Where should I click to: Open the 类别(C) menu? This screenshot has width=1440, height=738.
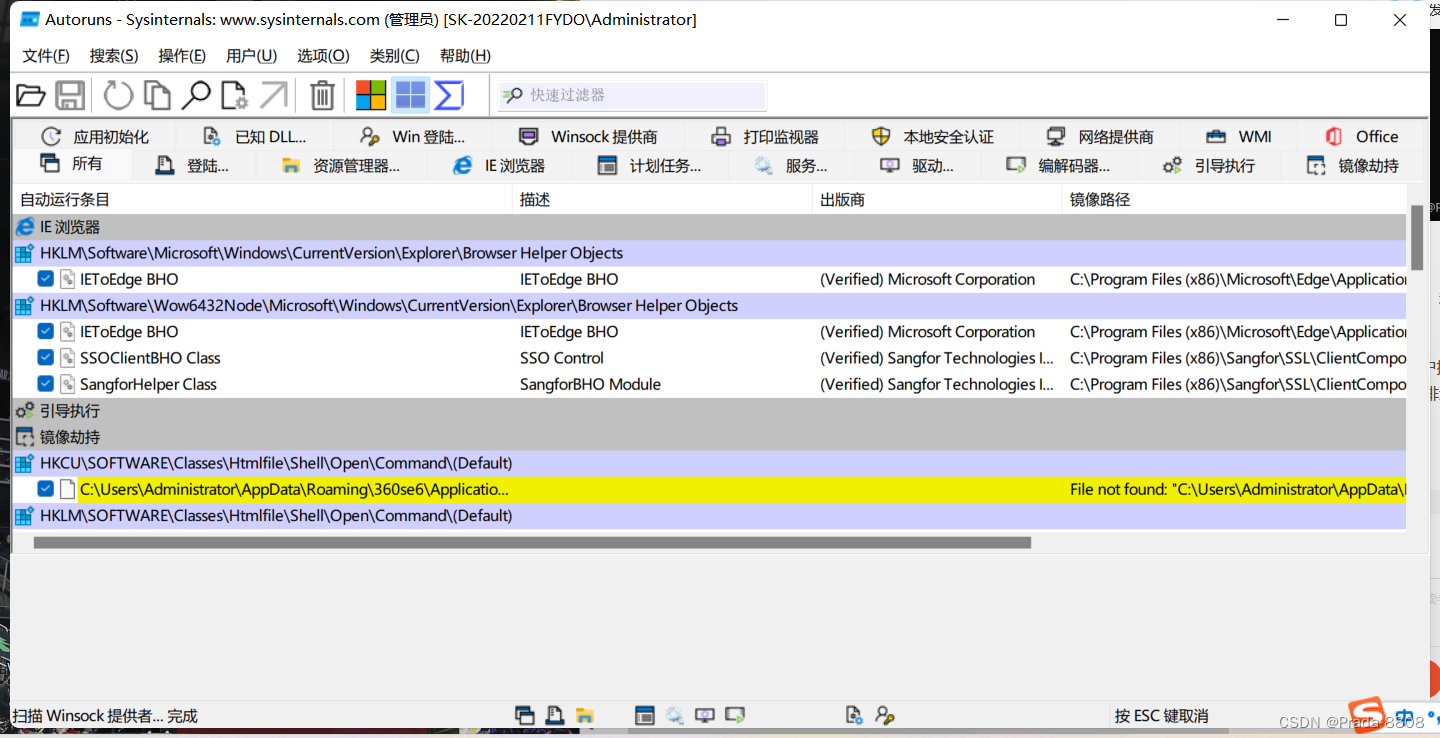[394, 56]
